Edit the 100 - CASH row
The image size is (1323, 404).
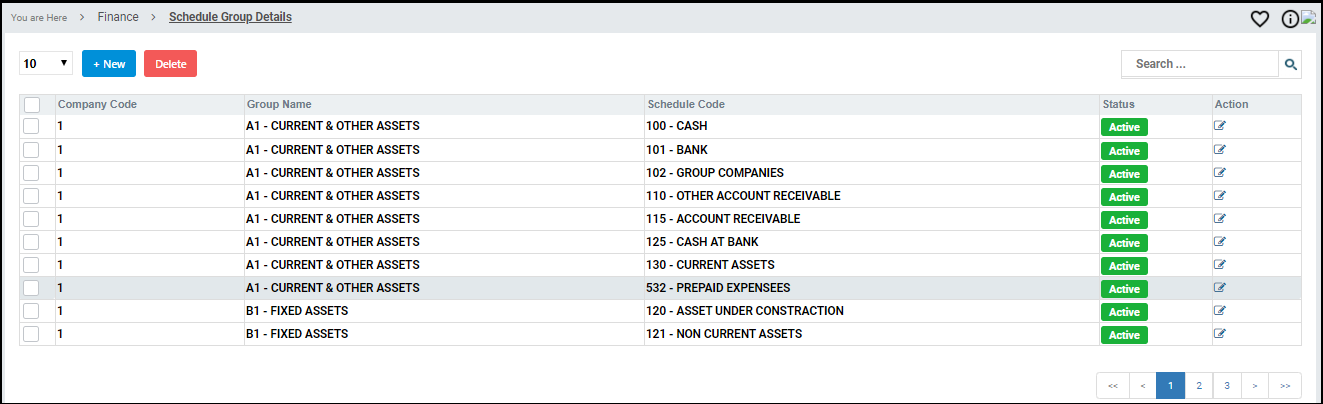click(1220, 126)
